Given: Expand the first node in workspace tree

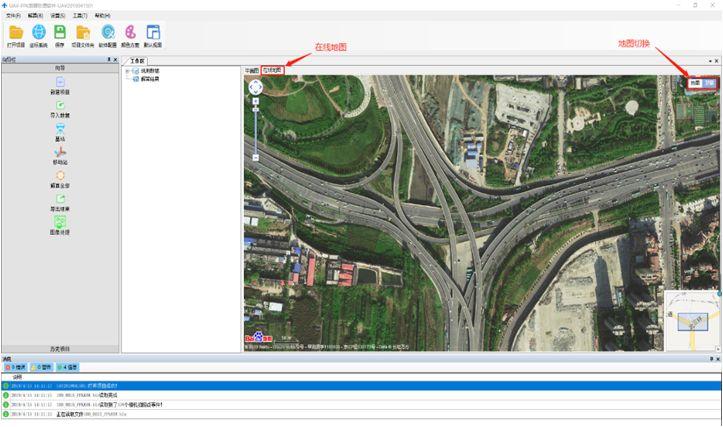Looking at the screenshot, I should point(127,71).
